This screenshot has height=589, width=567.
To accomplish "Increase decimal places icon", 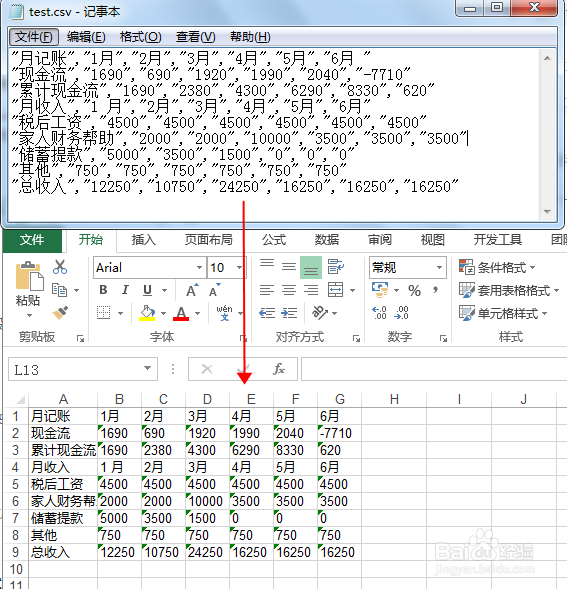I will (379, 313).
